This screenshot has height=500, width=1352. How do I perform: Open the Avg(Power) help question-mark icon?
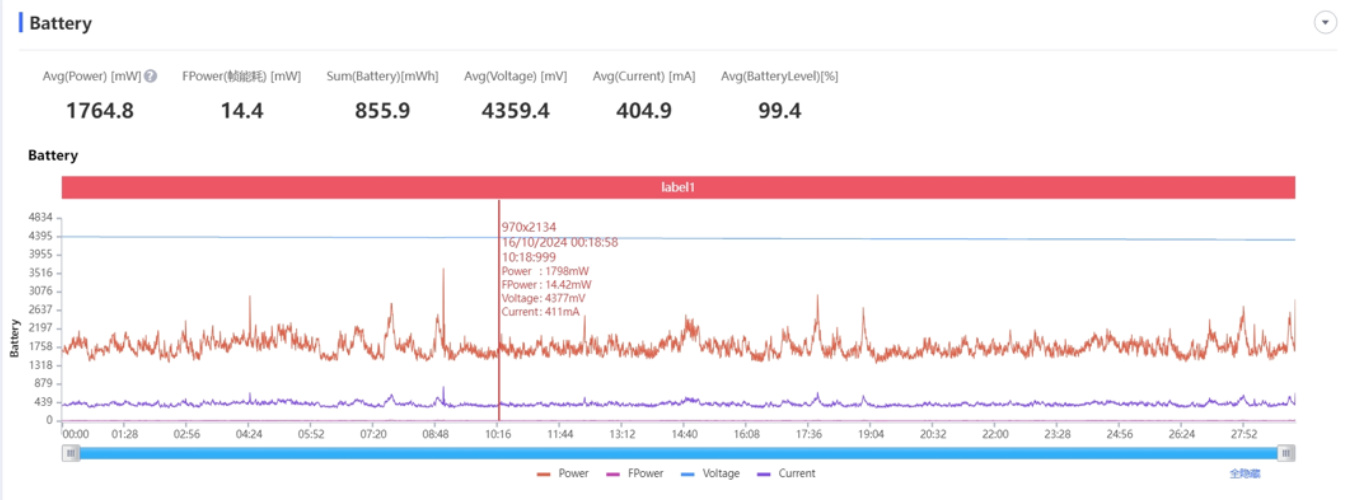point(150,76)
